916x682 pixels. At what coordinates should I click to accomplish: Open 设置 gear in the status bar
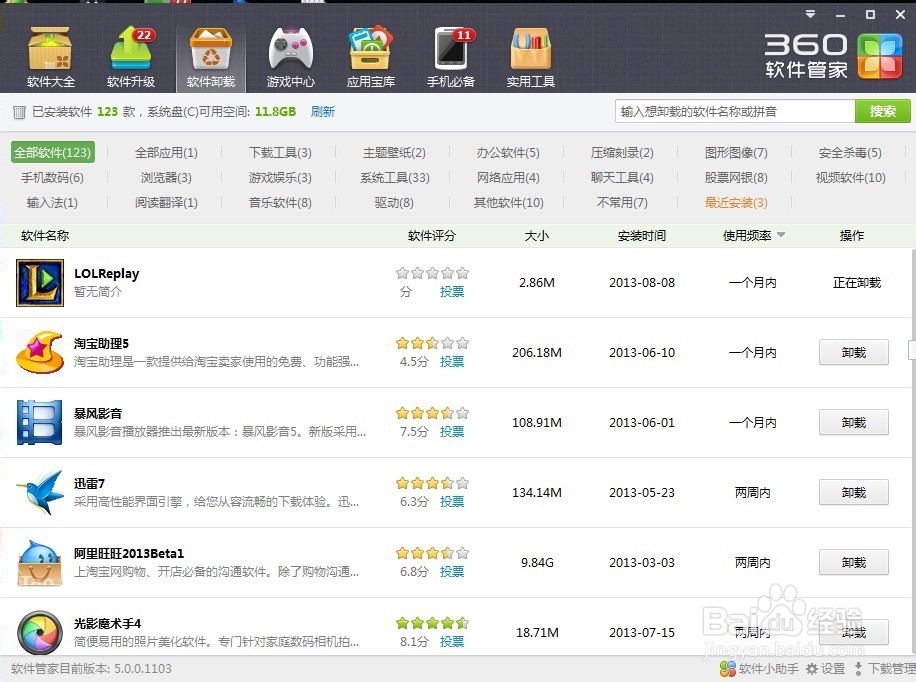click(825, 669)
